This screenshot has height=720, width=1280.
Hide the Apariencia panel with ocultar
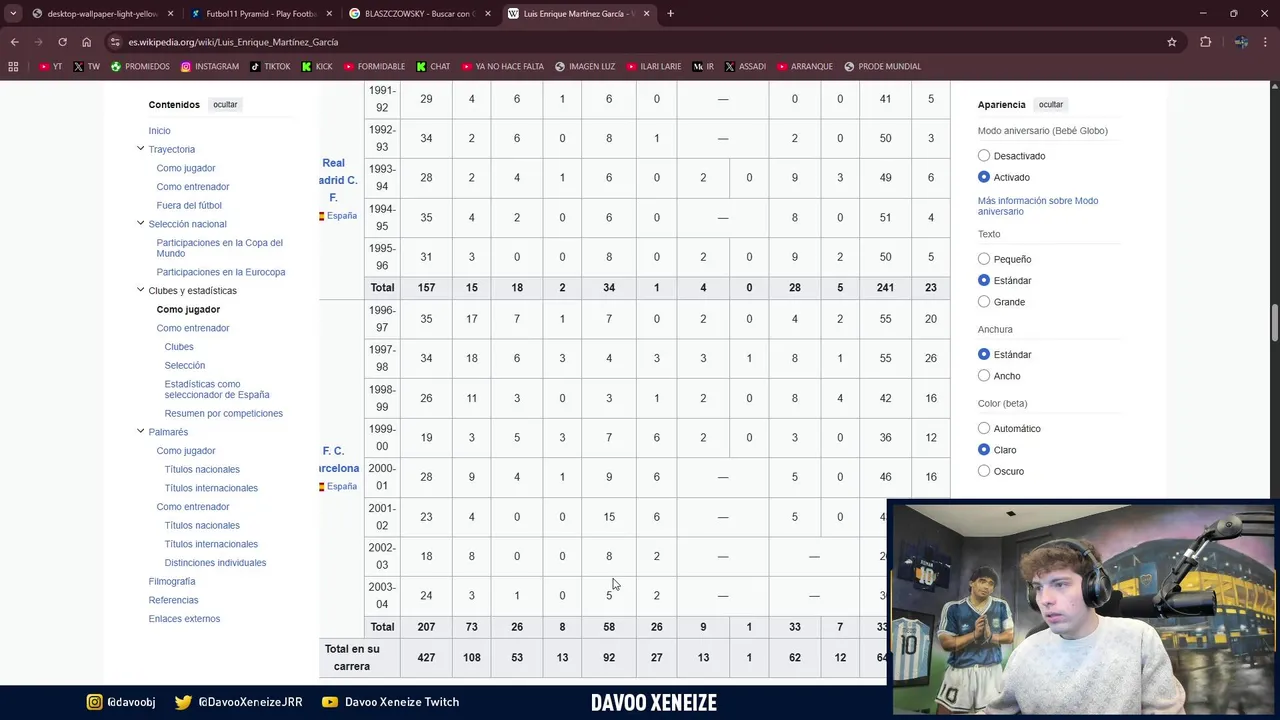pos(1051,104)
